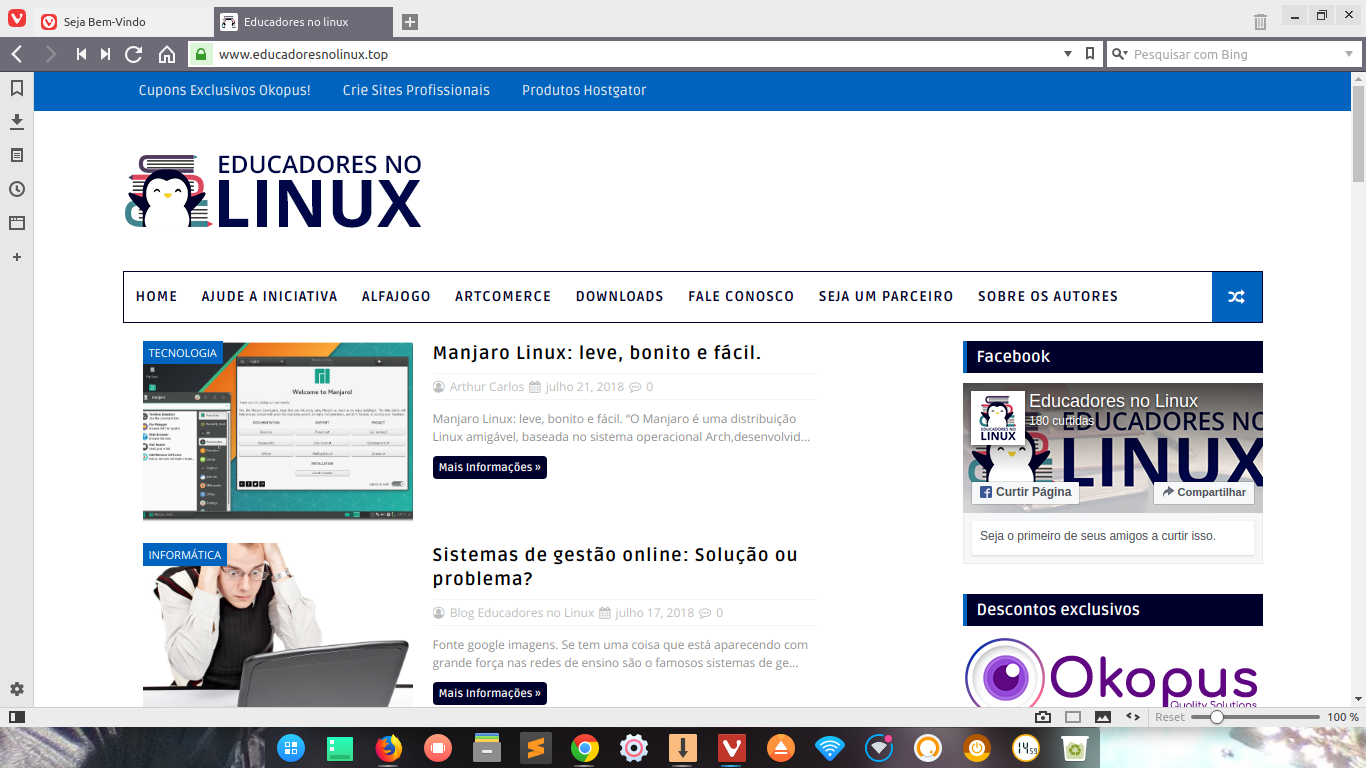
Task: Open the DOWNLOADS menu item
Action: point(620,296)
